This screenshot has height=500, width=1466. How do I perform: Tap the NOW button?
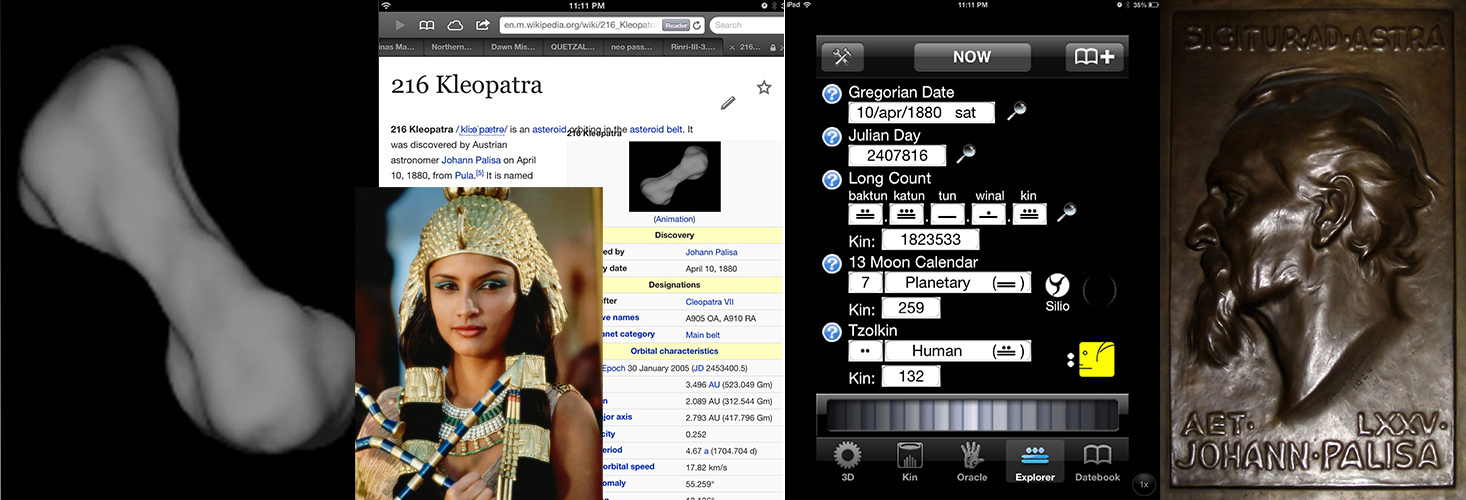coord(972,57)
